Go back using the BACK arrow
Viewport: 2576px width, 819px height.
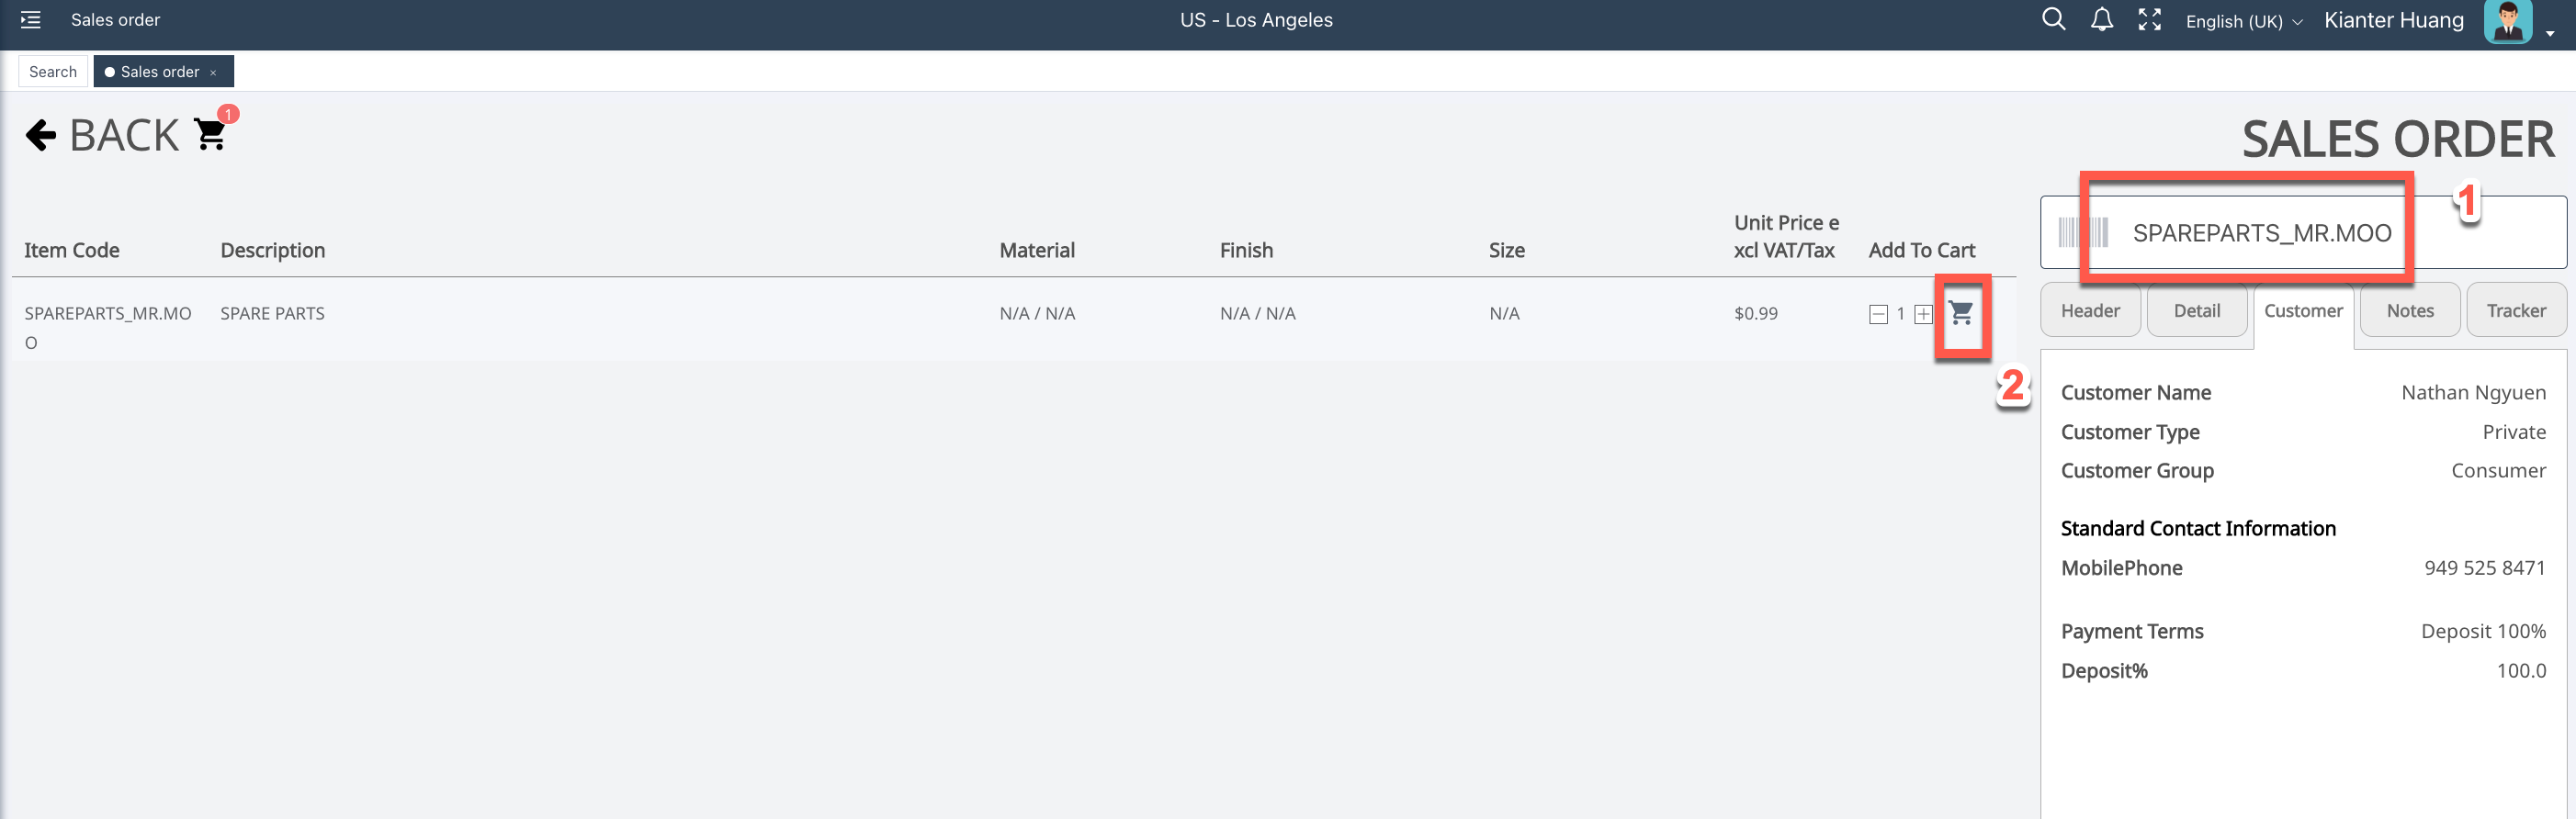pyautogui.click(x=41, y=135)
